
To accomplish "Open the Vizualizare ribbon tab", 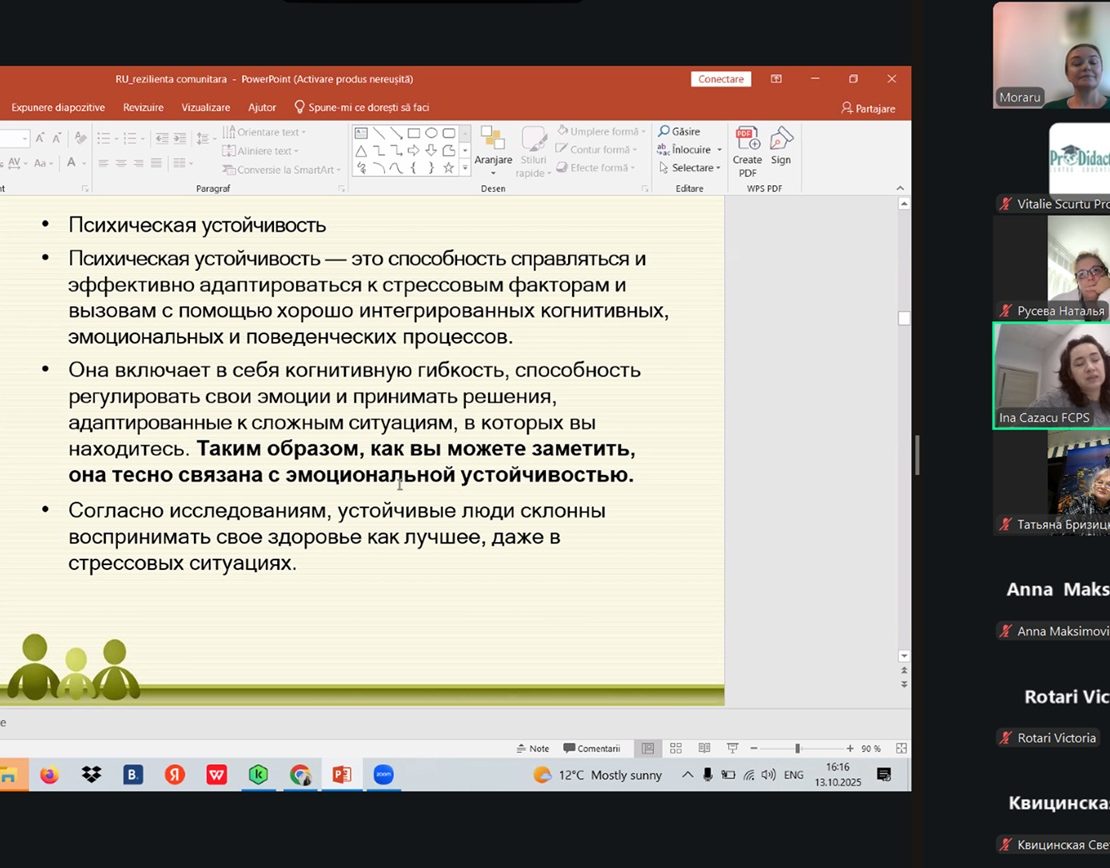I will pyautogui.click(x=205, y=108).
